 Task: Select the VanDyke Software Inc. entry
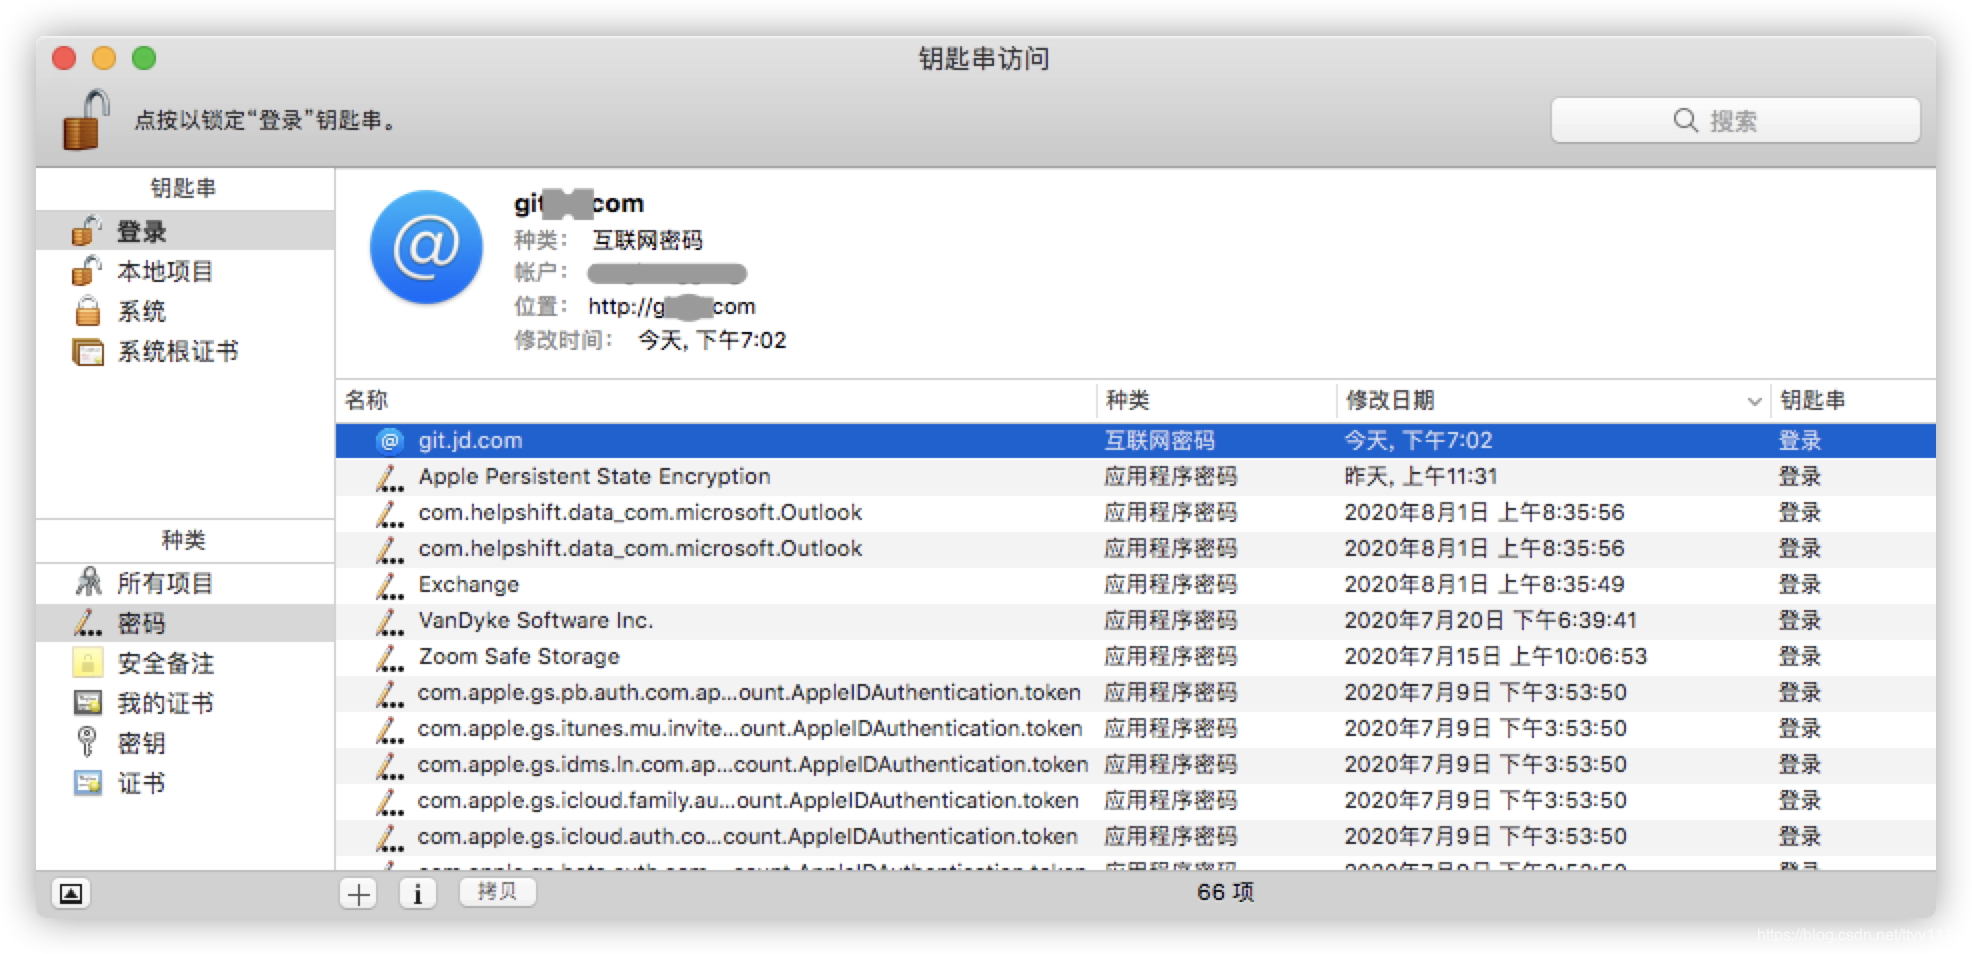[x=1135, y=620]
